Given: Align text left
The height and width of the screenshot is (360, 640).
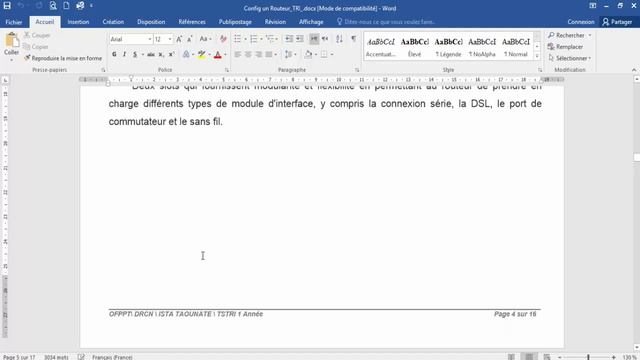Looking at the screenshot, I should coord(238,54).
